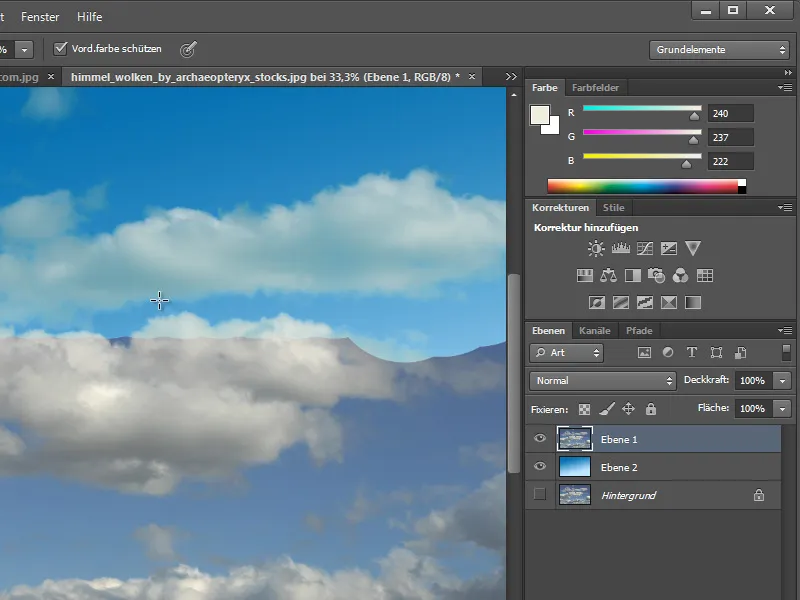Click the color spectrum ramp bar
This screenshot has width=800, height=600.
point(642,186)
